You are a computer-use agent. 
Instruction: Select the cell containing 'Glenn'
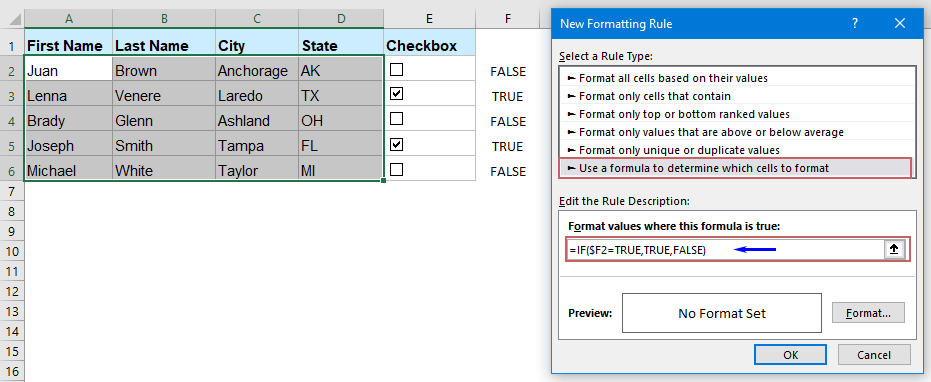pos(164,120)
